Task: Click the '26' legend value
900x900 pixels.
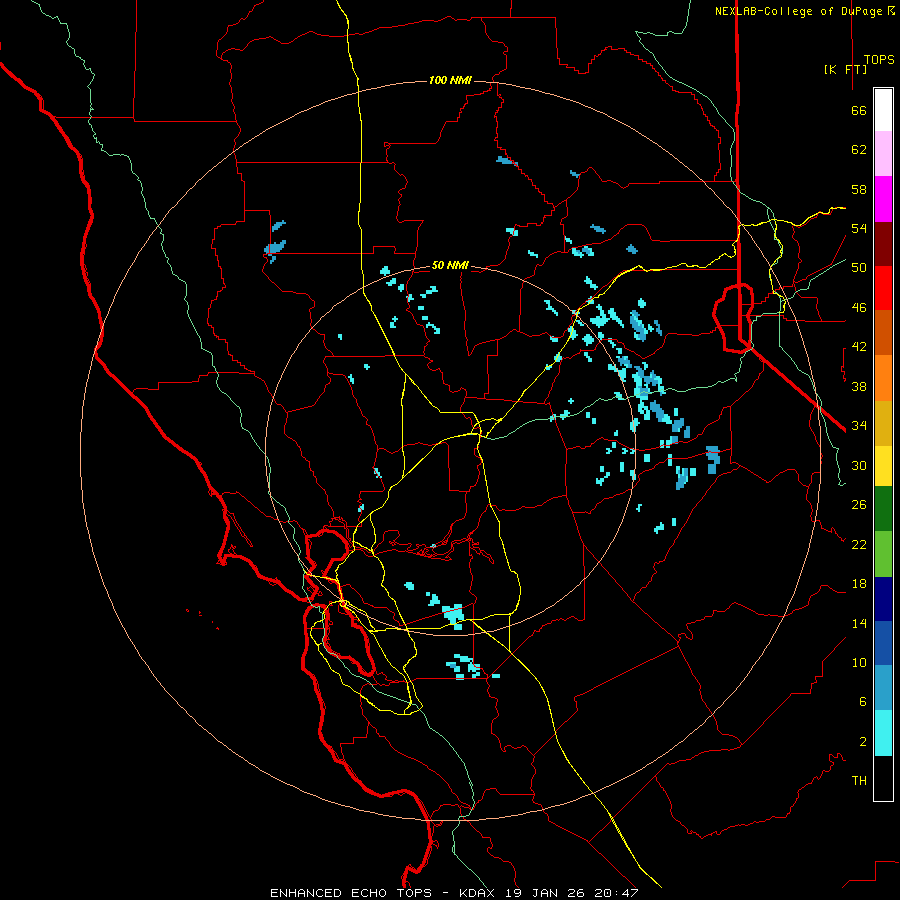Action: pyautogui.click(x=859, y=505)
